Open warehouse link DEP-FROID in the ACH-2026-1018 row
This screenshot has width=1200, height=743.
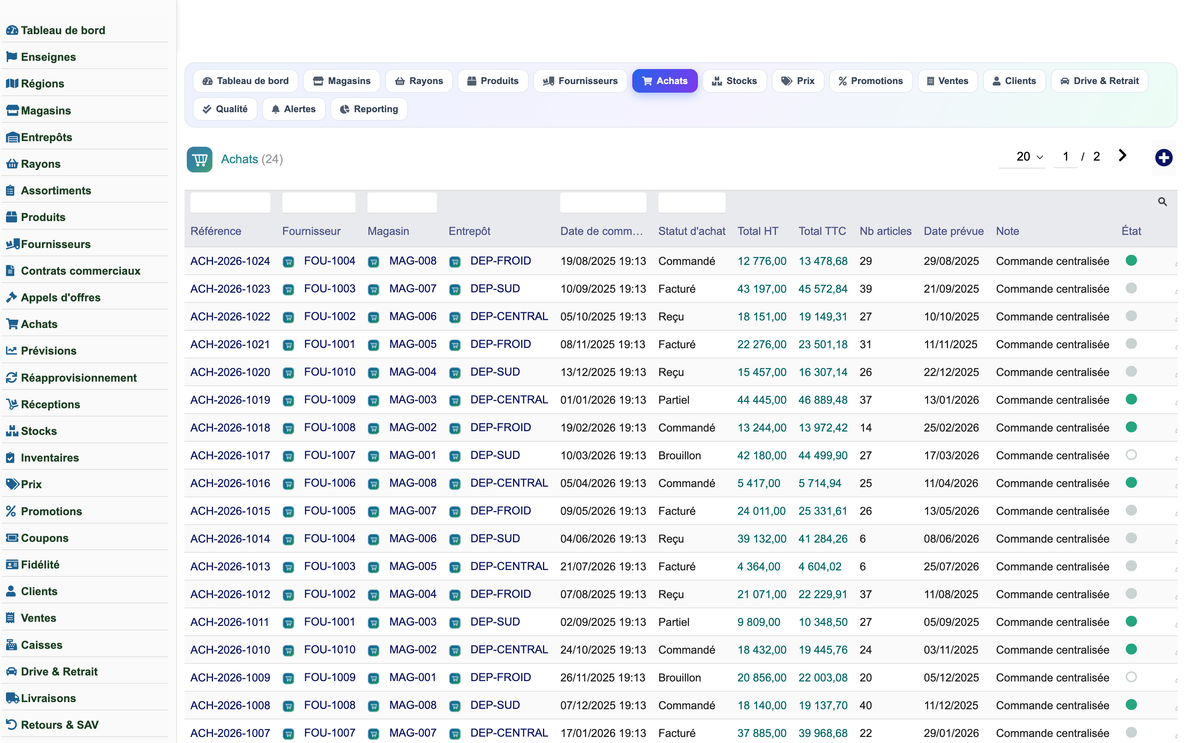[501, 428]
